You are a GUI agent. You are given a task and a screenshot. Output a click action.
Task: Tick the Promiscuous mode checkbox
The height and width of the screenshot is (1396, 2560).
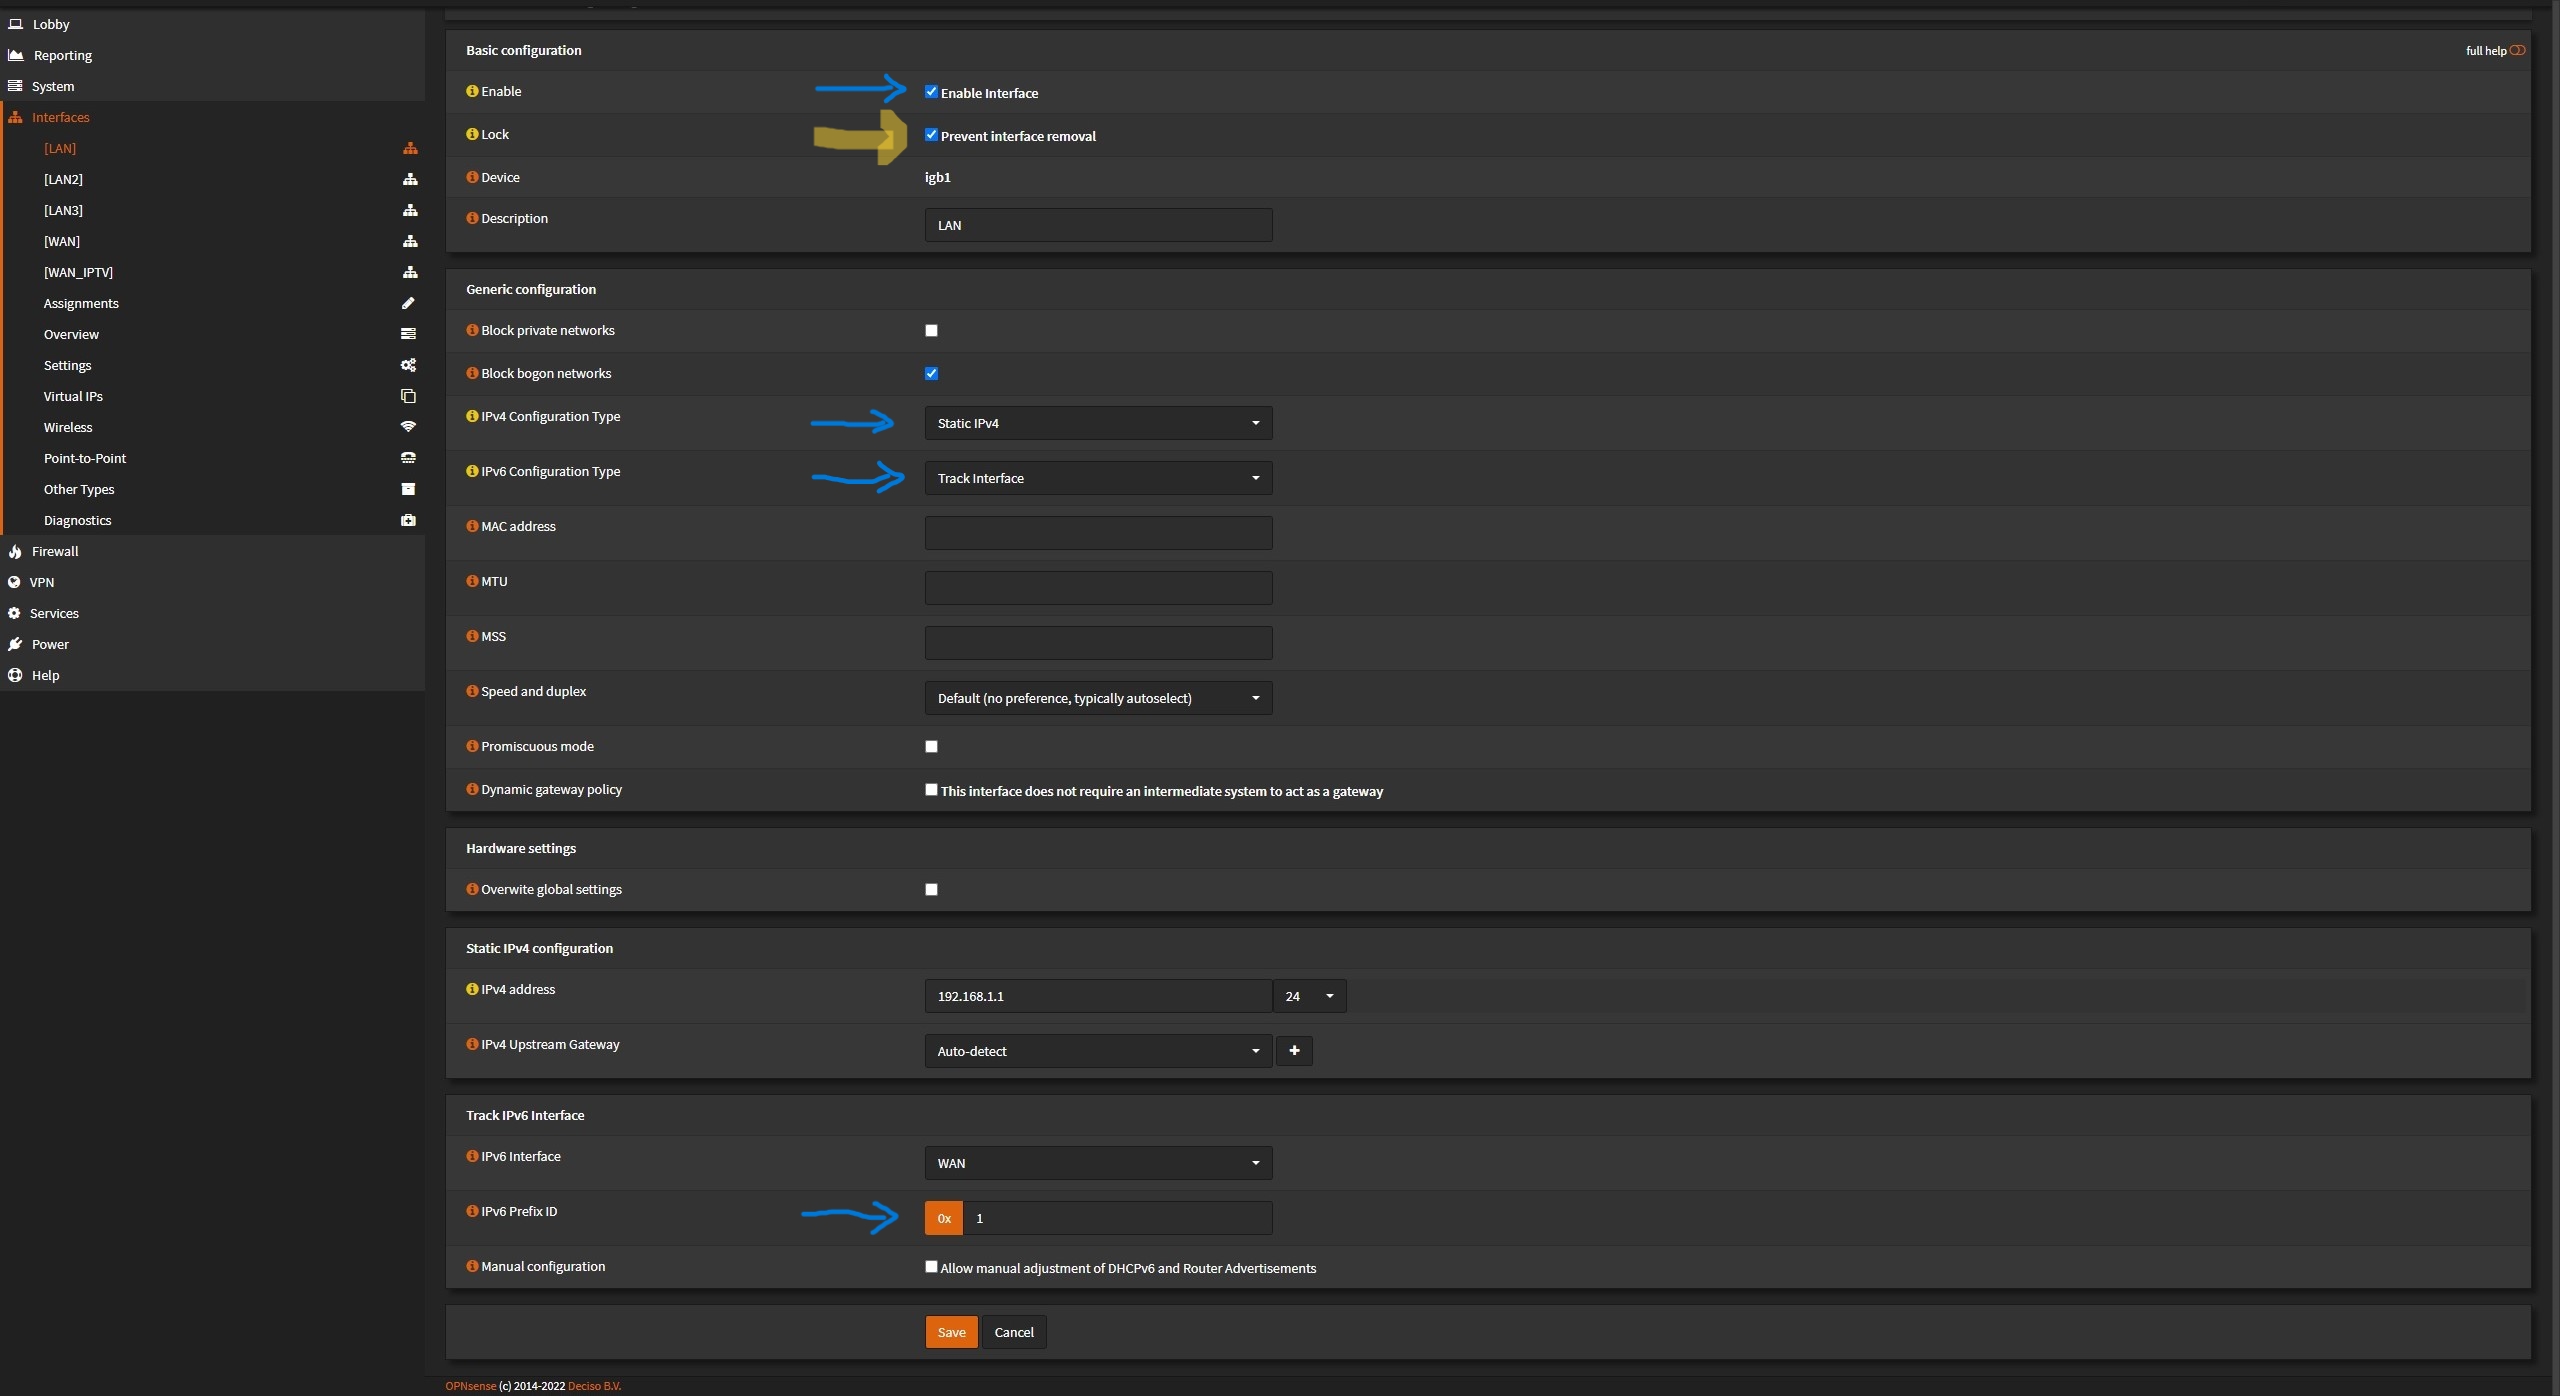931,746
